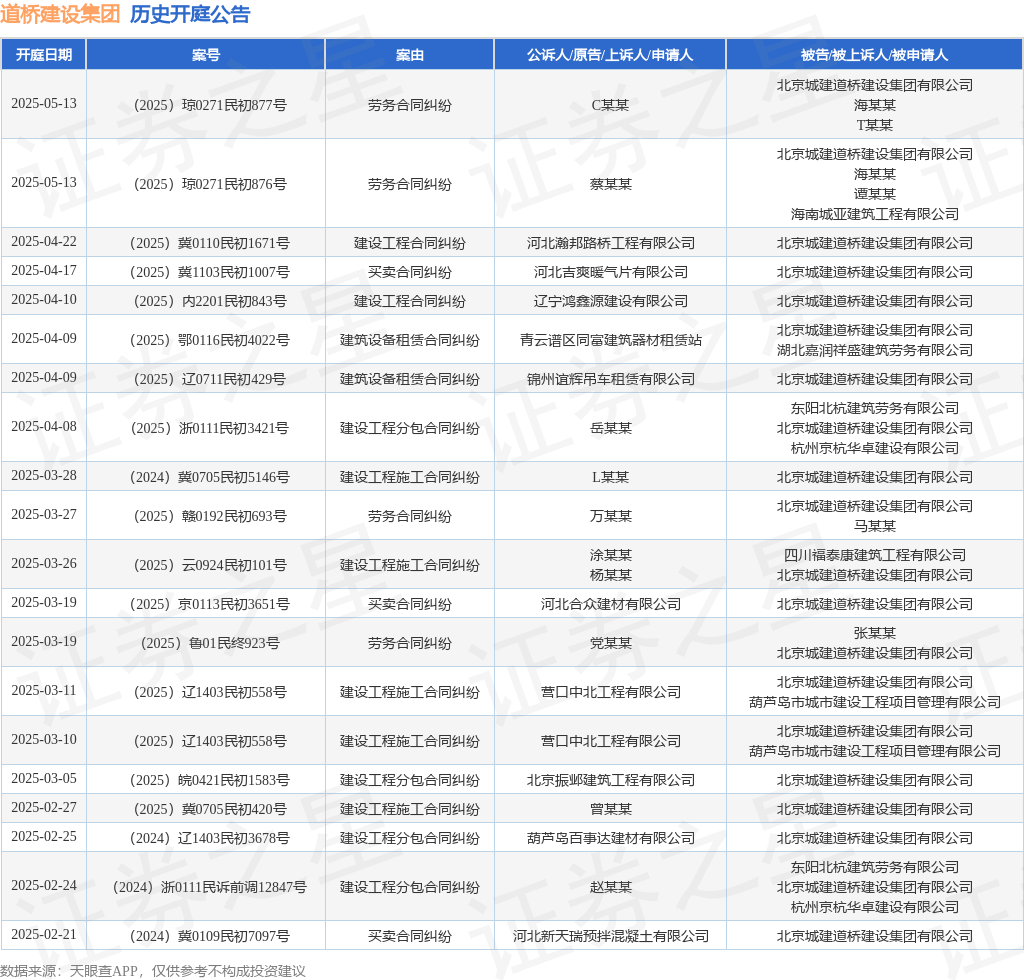This screenshot has width=1024, height=980.
Task: Select case number (2025)京0113民初3651号
Action: pyautogui.click(x=210, y=604)
